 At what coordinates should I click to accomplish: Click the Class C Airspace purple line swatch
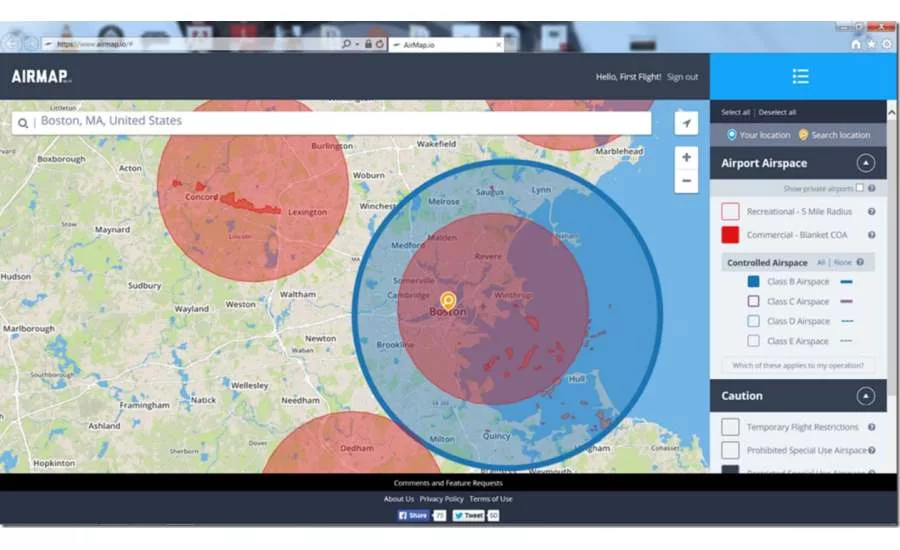click(847, 301)
